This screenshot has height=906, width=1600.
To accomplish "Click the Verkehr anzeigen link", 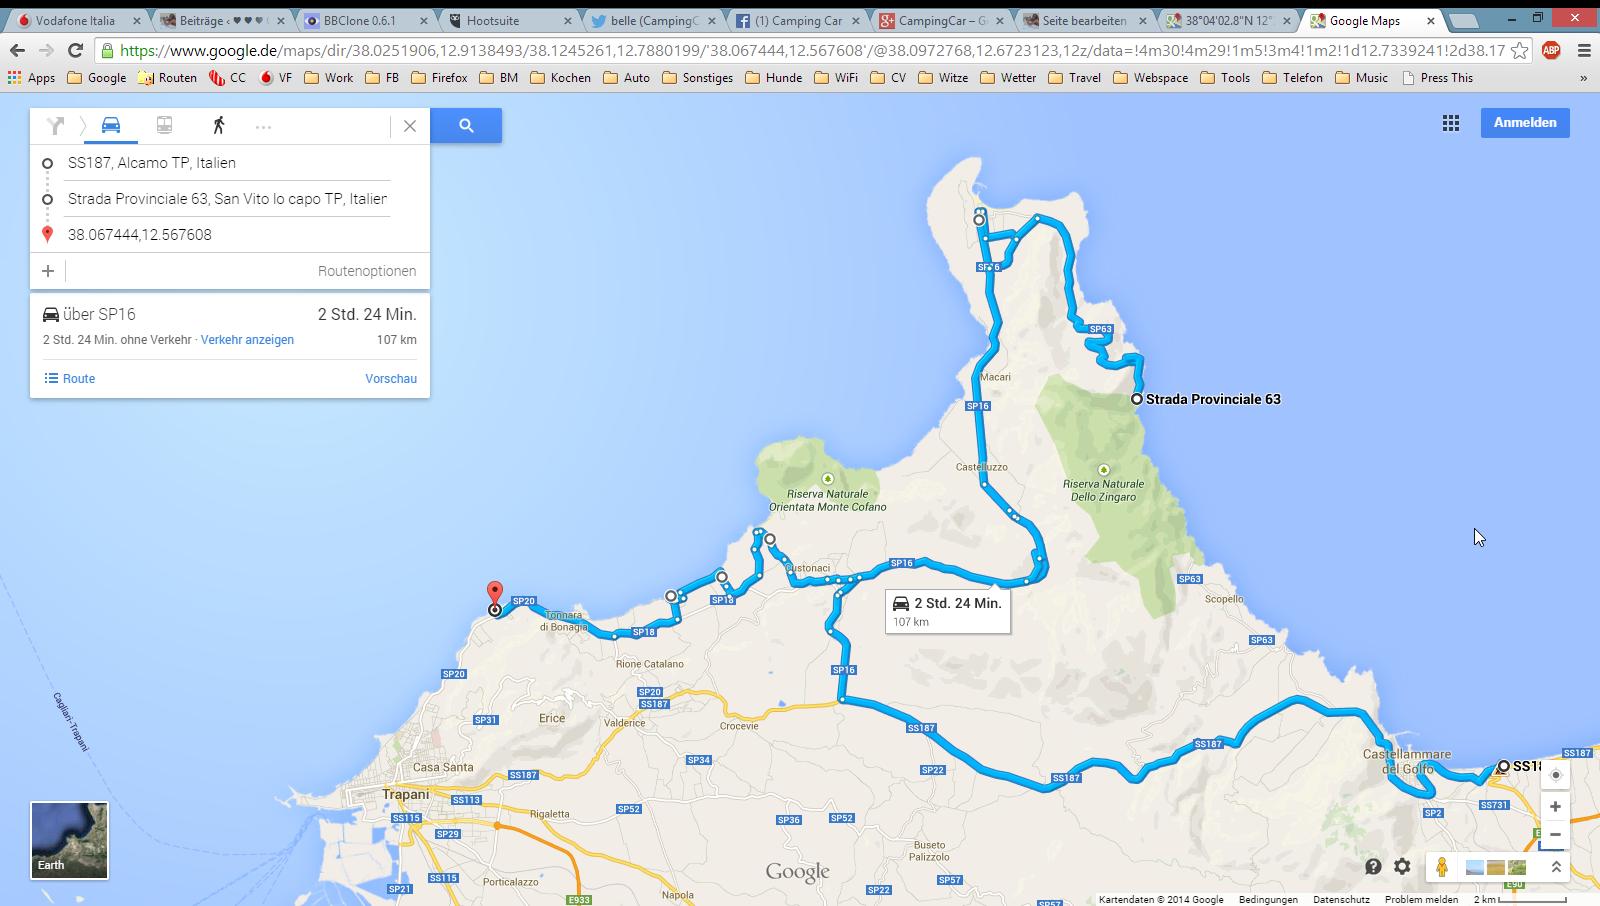I will coord(247,340).
